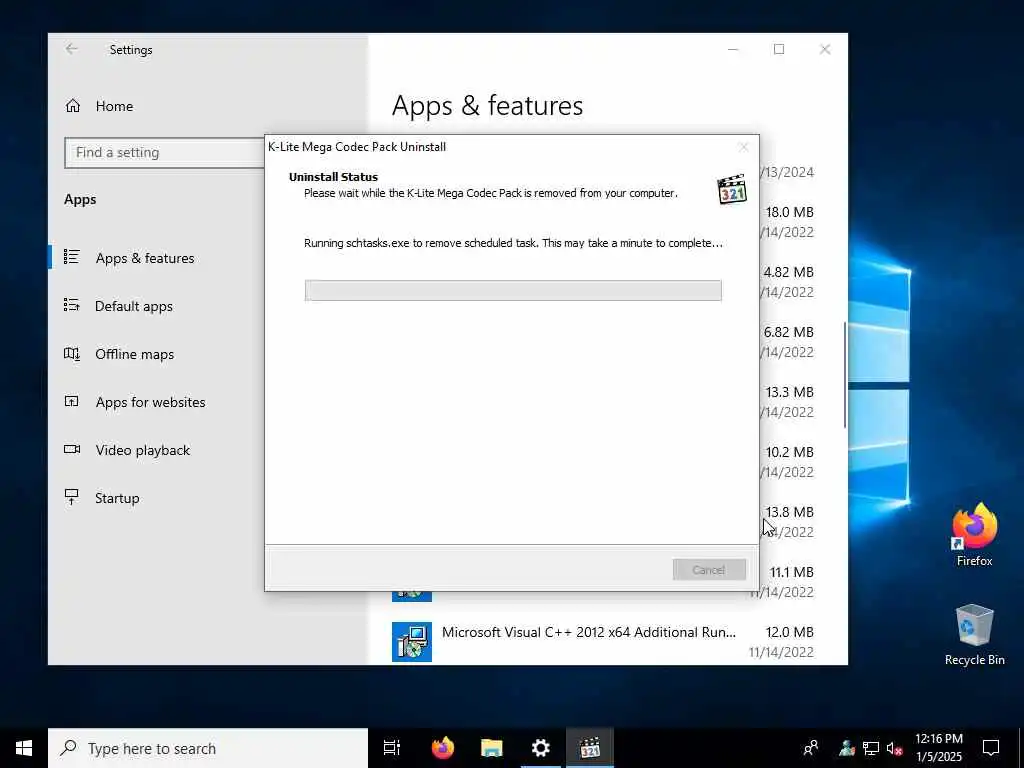Open the Recycle Bin on desktop
Image resolution: width=1024 pixels, height=768 pixels.
pyautogui.click(x=974, y=634)
